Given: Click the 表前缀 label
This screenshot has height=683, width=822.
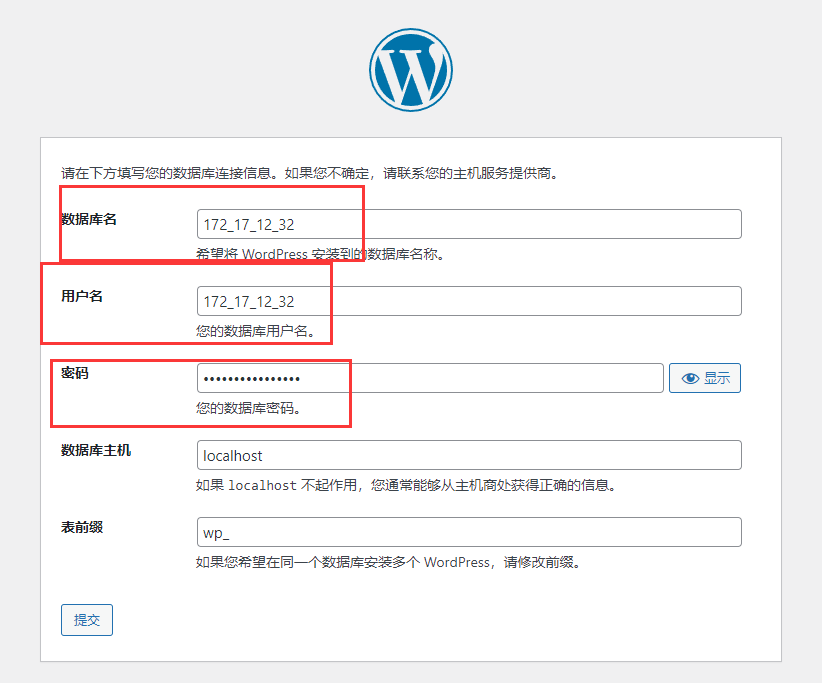Looking at the screenshot, I should [x=82, y=527].
